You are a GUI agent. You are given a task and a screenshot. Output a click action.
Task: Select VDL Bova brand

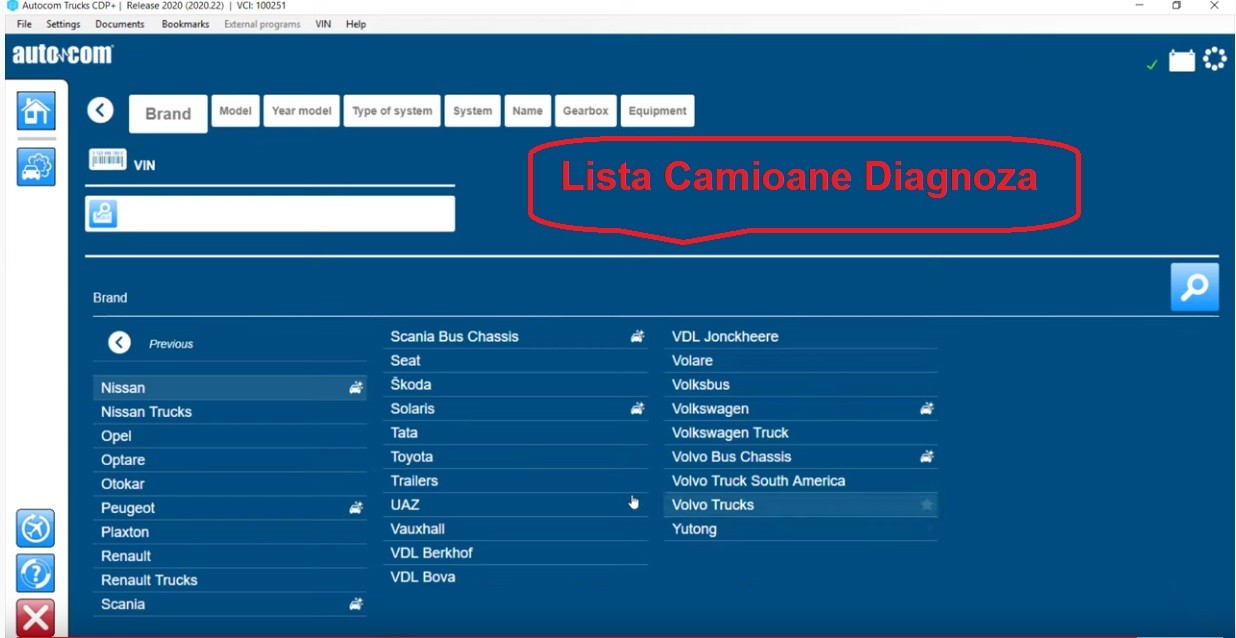click(x=516, y=577)
